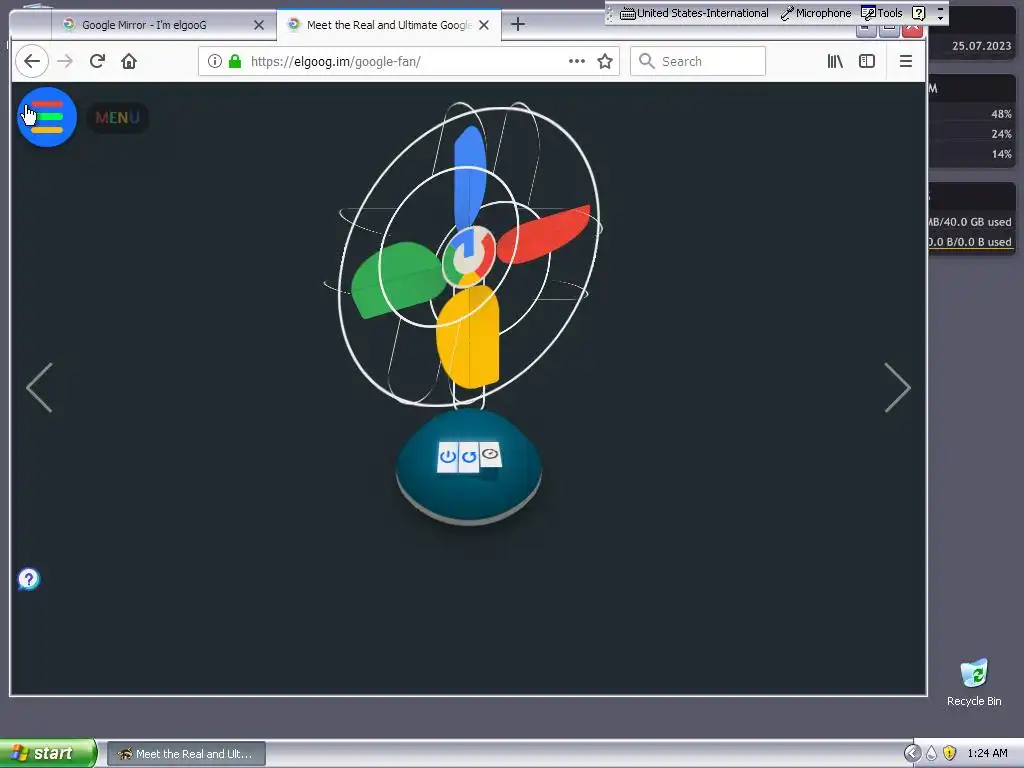Go to previous item with left arrow
Viewport: 1024px width, 768px height.
[39, 387]
